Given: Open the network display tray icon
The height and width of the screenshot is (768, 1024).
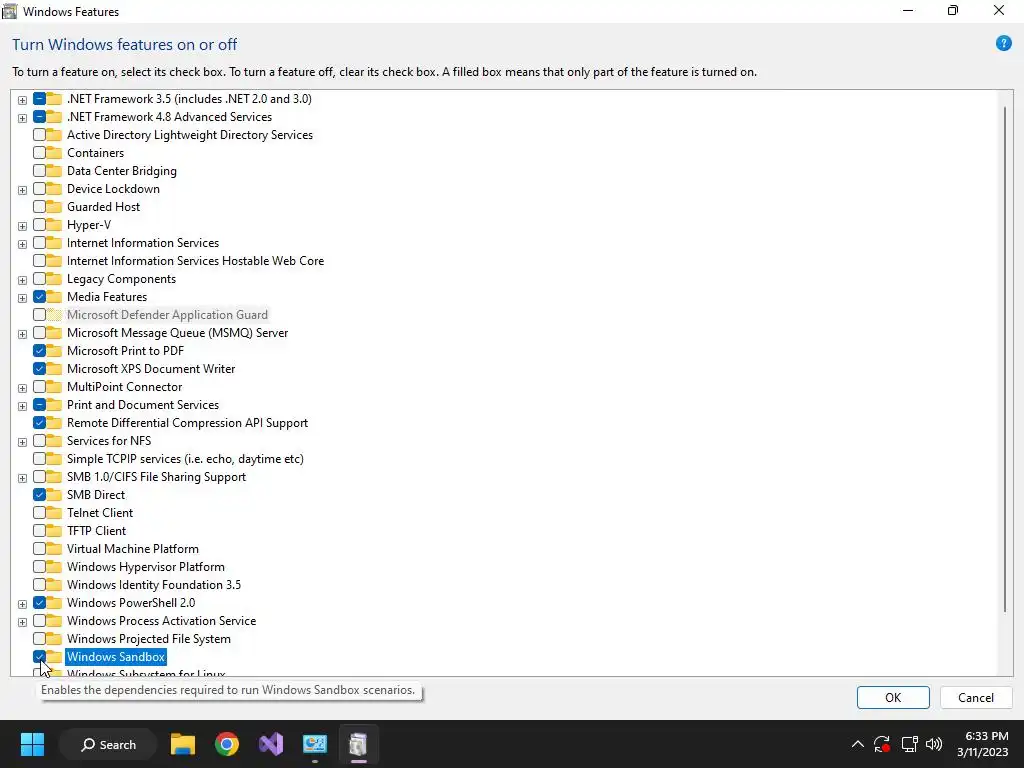Looking at the screenshot, I should click(909, 744).
